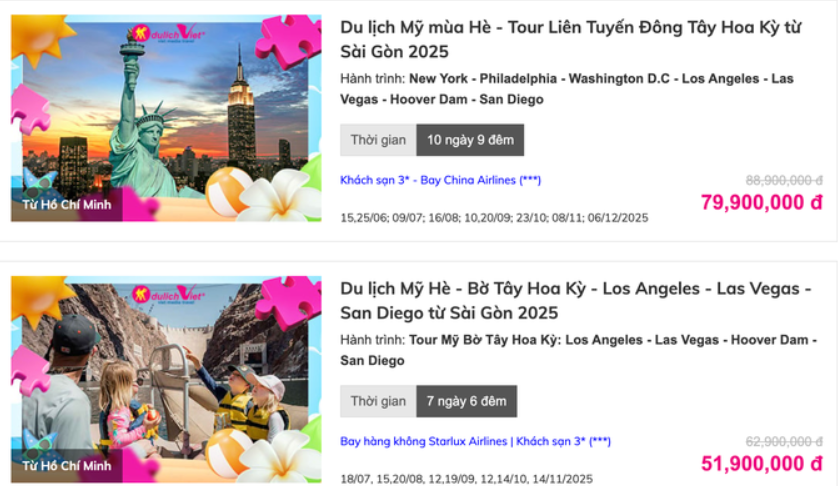Open the "Du lịch Mỹ Hè - Bờ Tây Hoa Kỳ" title
838x486 pixels.
[576, 300]
